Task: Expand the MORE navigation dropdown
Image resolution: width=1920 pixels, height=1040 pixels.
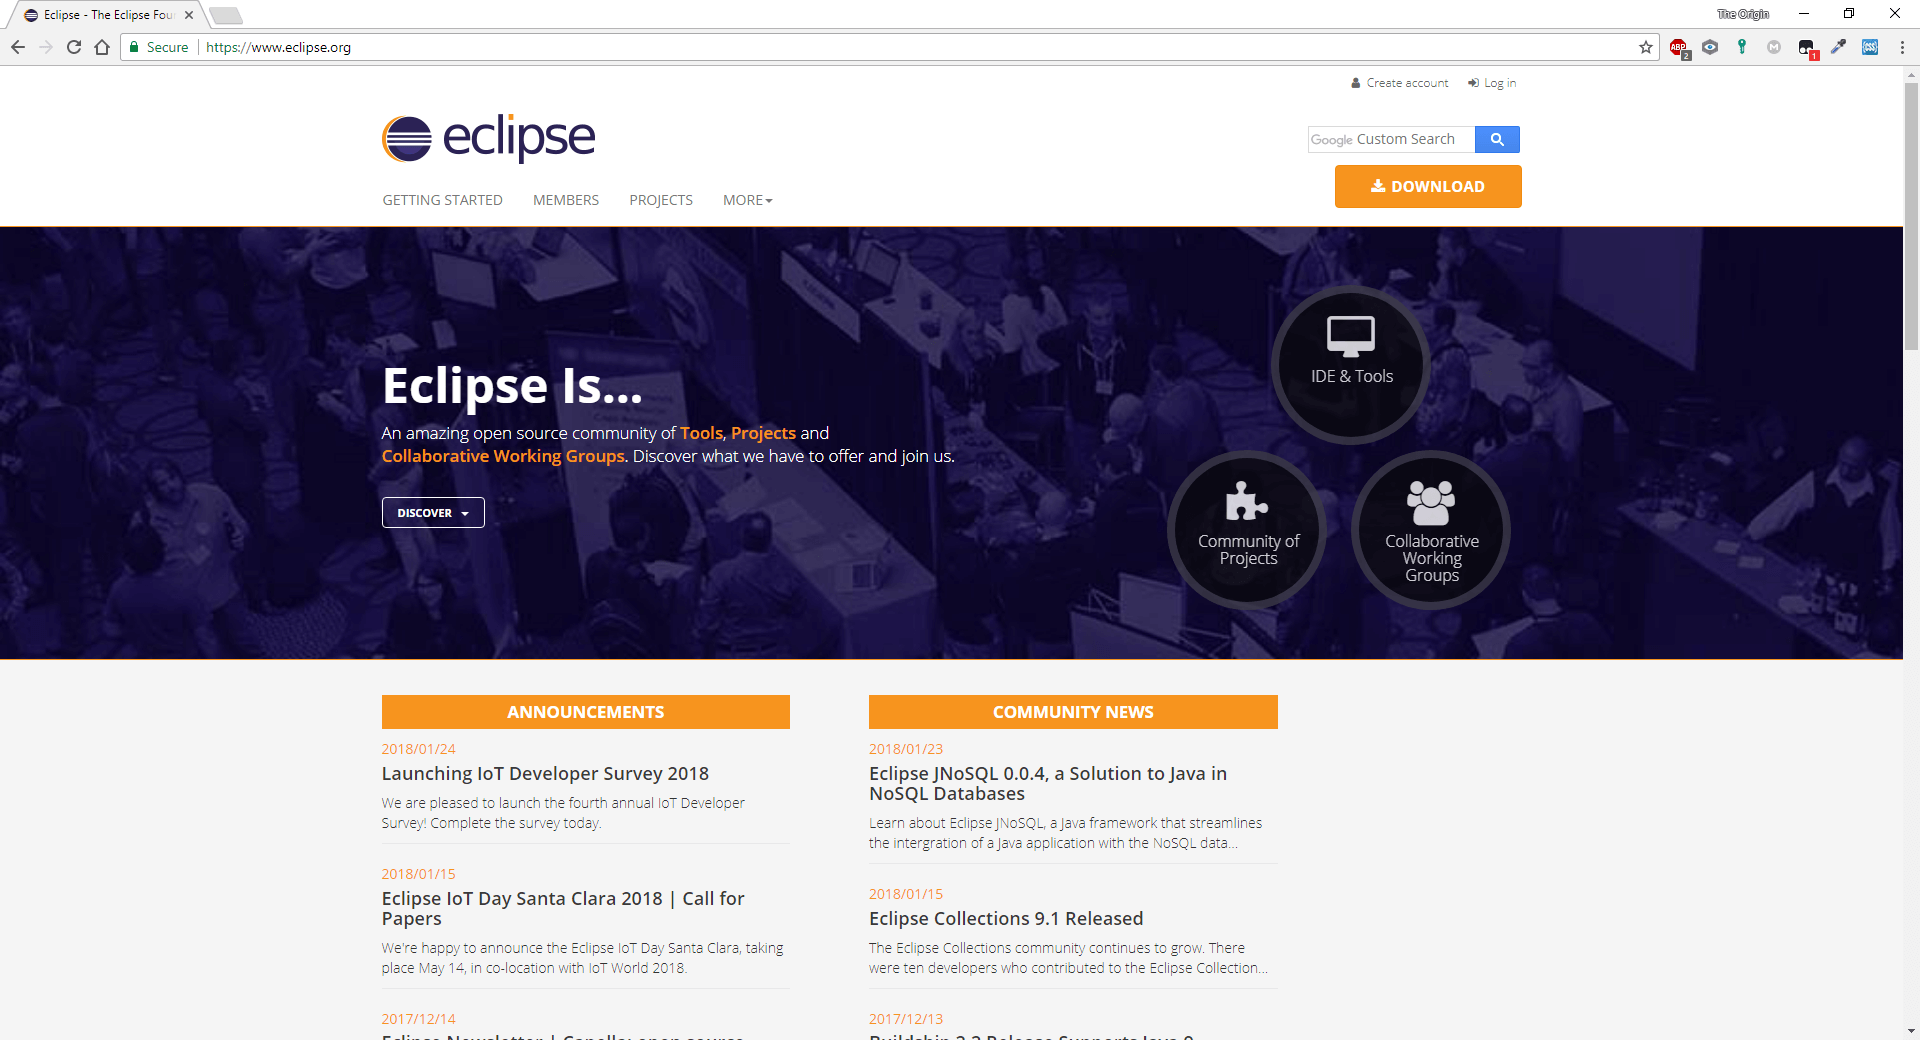Action: click(747, 200)
